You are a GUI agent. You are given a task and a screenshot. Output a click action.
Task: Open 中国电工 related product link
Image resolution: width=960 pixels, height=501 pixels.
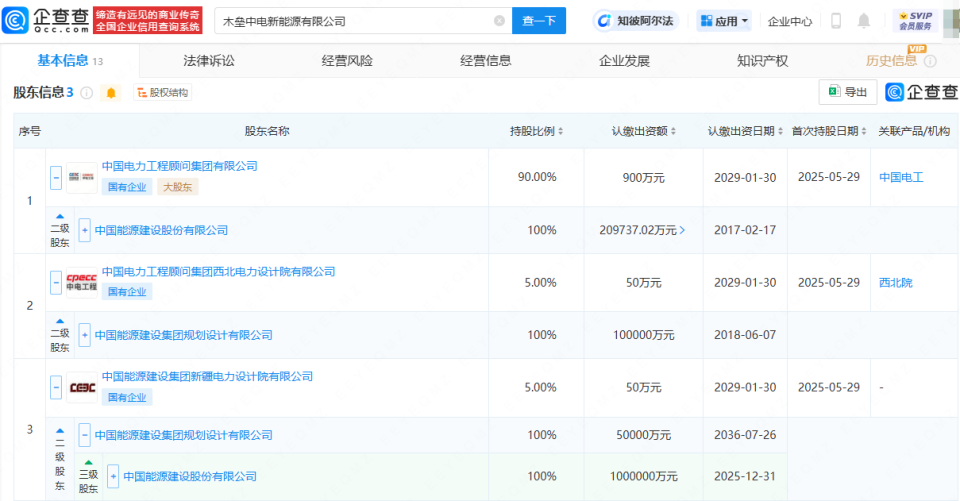pyautogui.click(x=901, y=178)
